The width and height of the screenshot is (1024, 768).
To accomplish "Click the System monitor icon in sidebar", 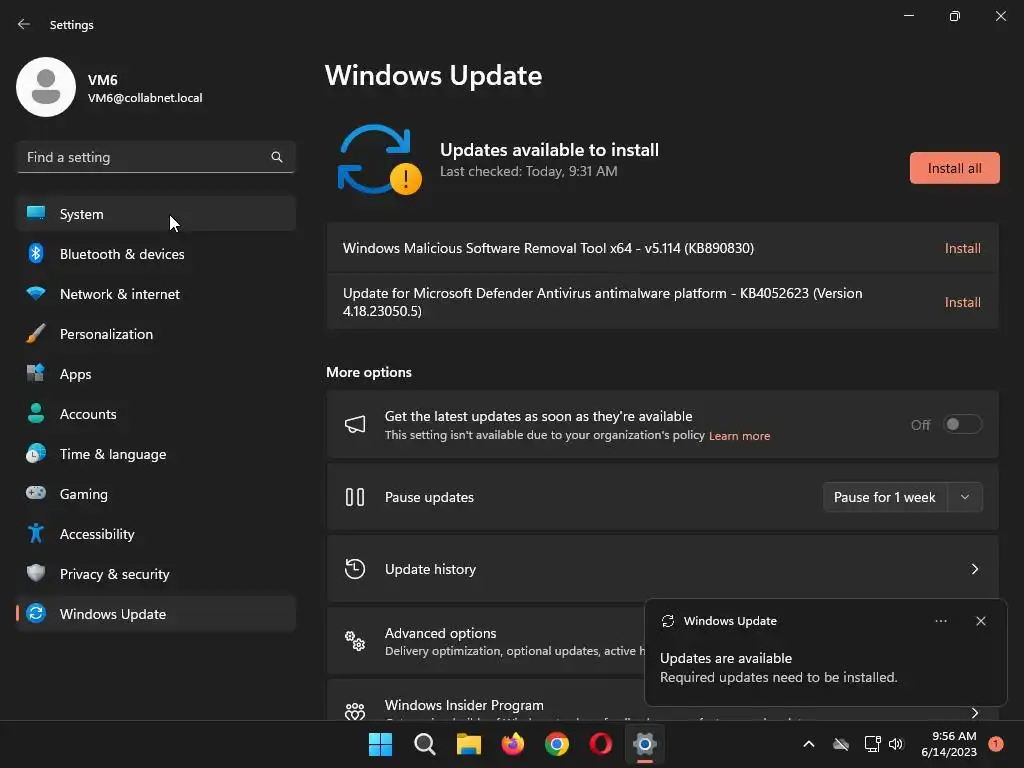I will pos(36,214).
